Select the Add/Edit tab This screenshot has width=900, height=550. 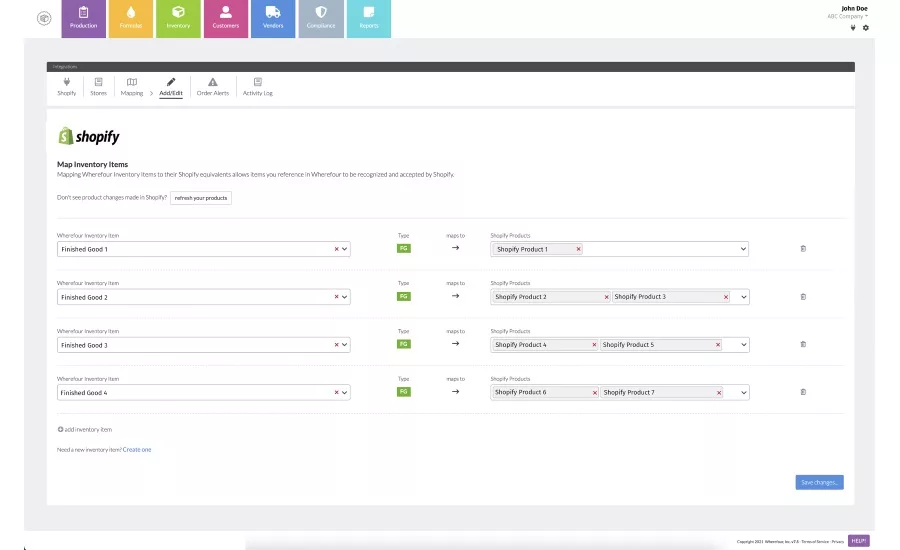pos(171,87)
